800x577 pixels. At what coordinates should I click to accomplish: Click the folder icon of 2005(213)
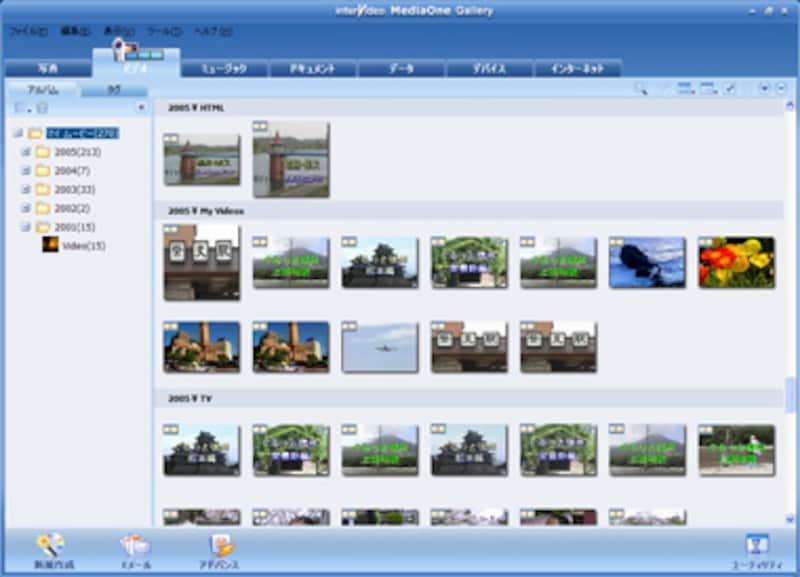click(43, 152)
